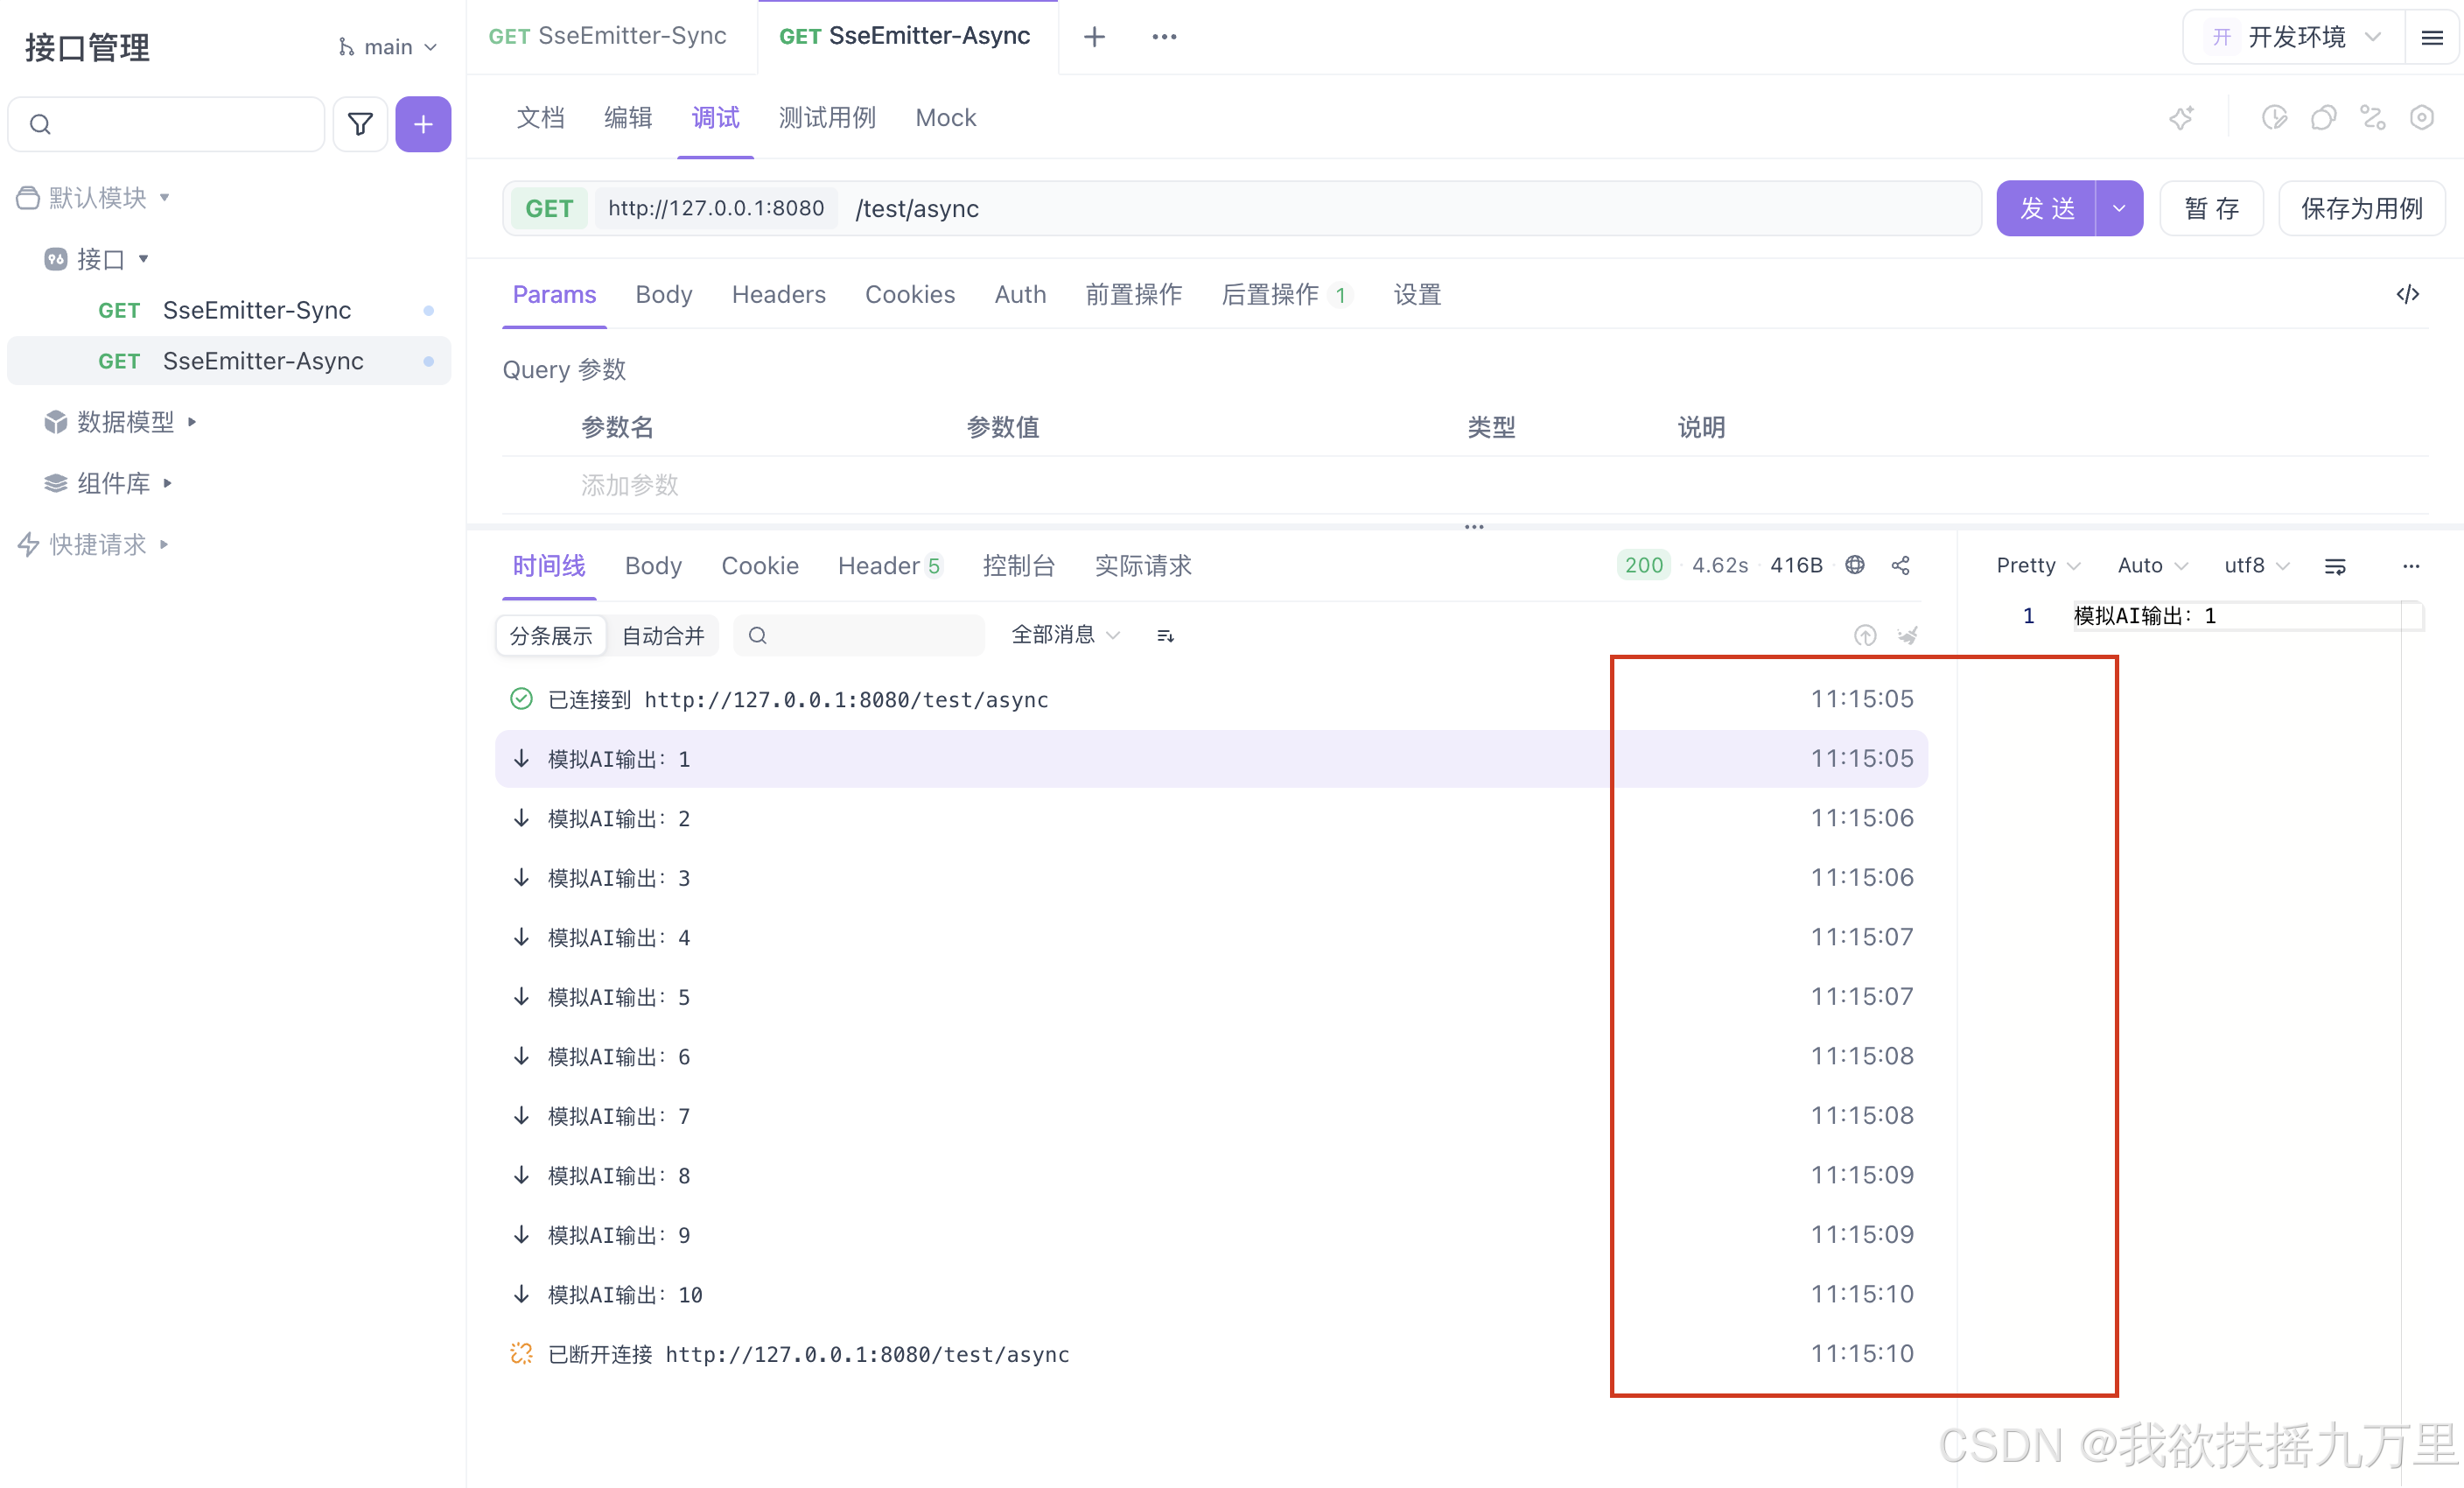
Task: Open the hamburger menu at top right
Action: (2432, 38)
